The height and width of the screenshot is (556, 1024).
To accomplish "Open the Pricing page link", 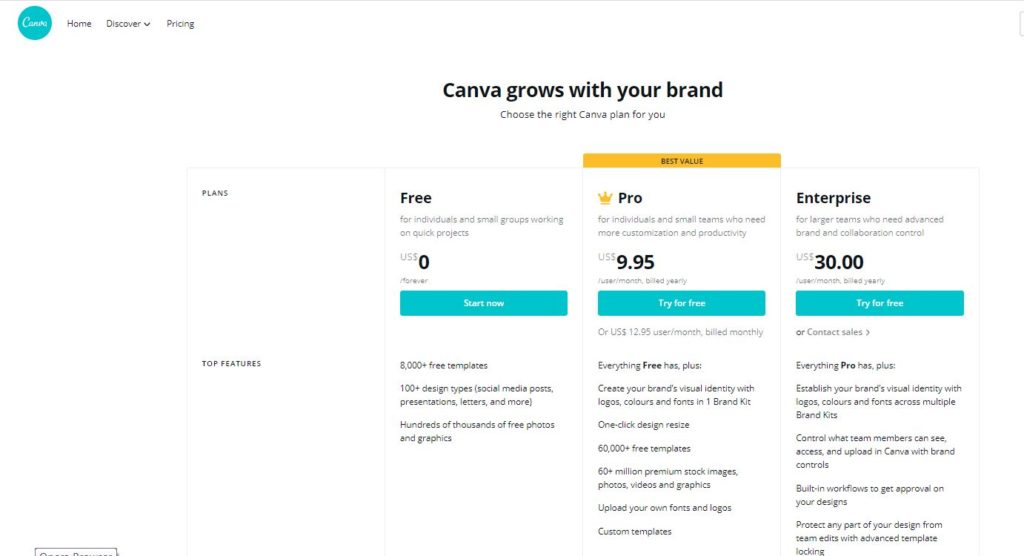I will pos(180,24).
